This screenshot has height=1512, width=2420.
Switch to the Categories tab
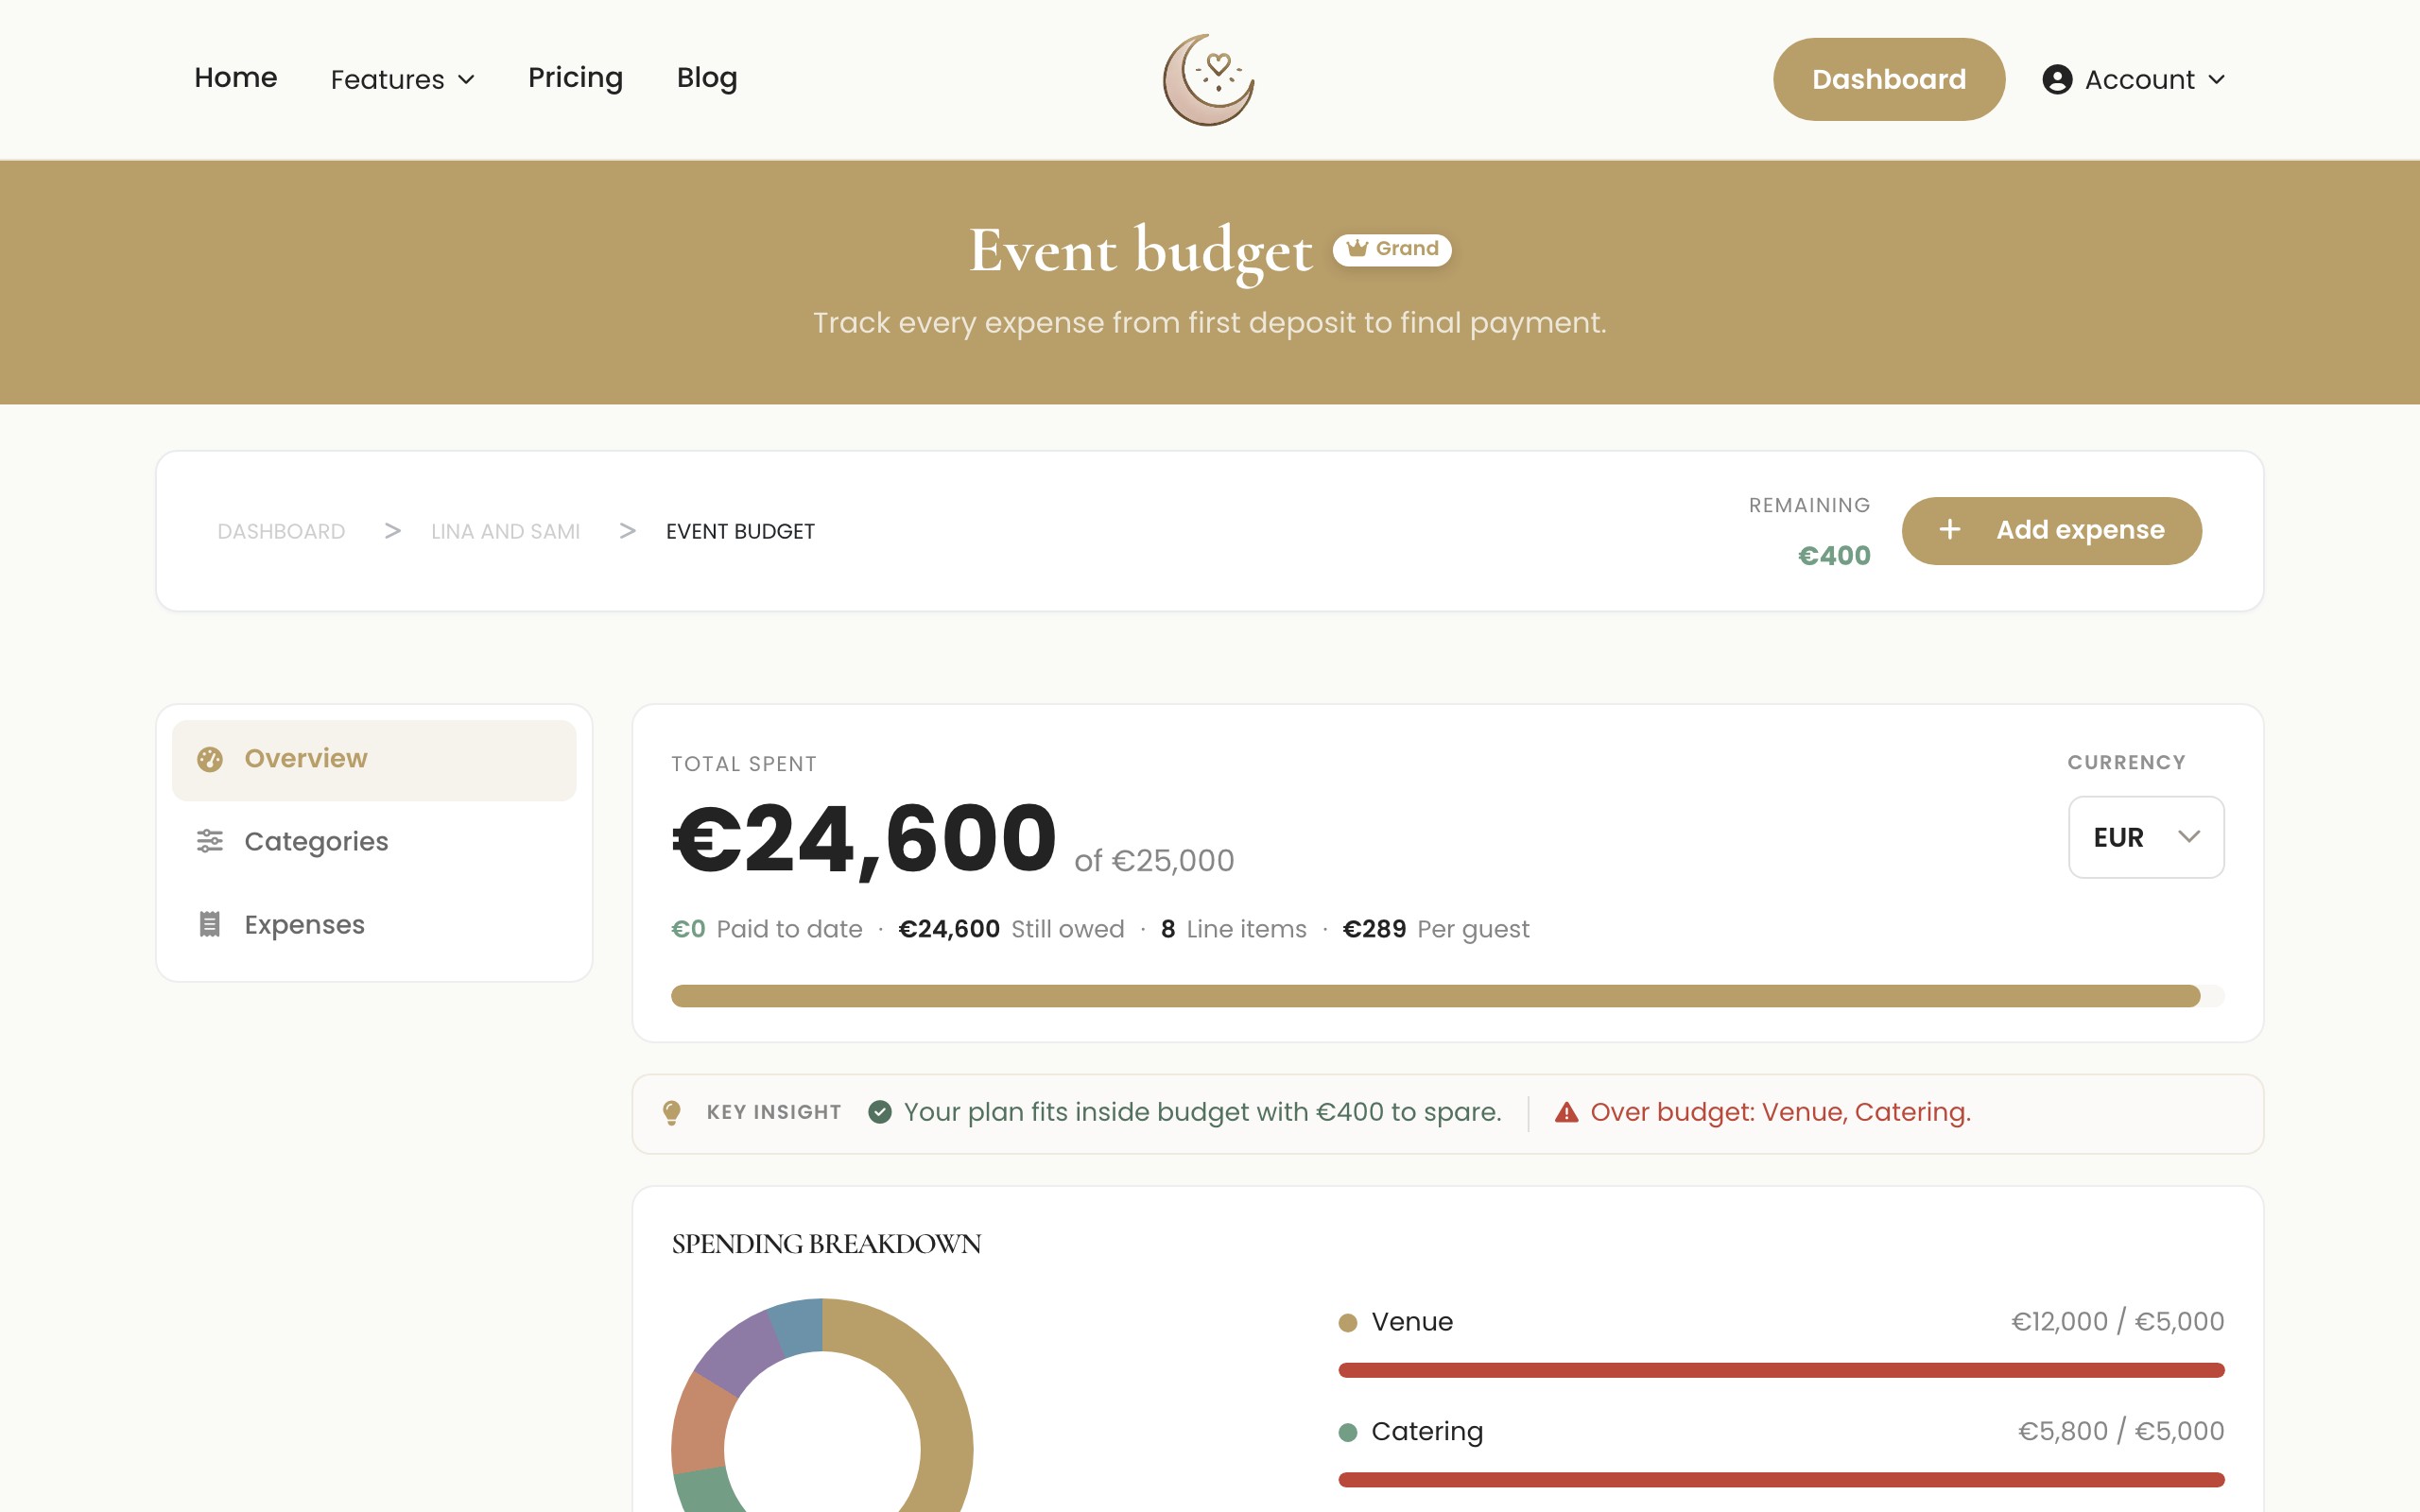coord(374,842)
